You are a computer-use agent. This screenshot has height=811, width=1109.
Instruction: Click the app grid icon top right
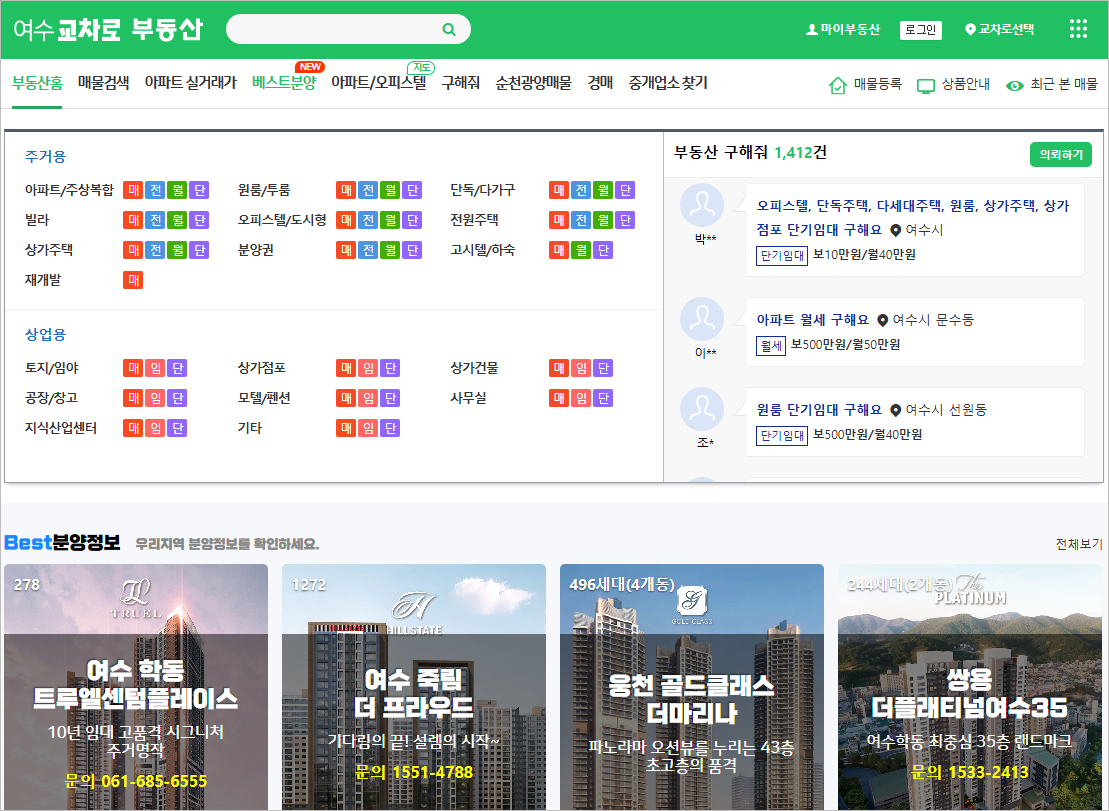coord(1077,30)
